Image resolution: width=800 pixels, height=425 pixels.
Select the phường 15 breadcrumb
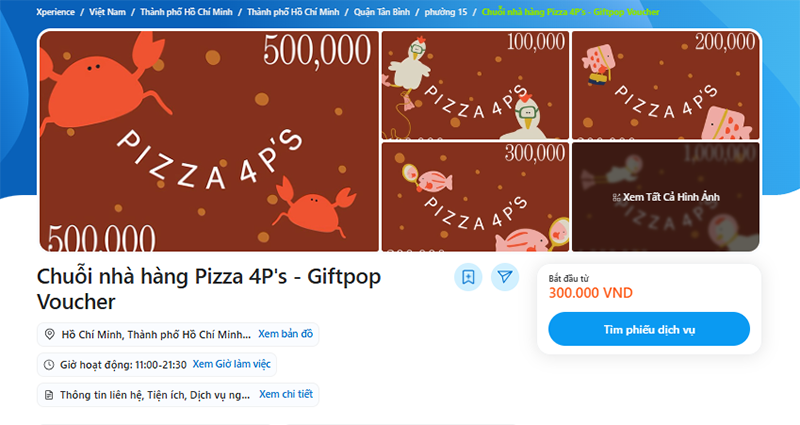click(445, 12)
